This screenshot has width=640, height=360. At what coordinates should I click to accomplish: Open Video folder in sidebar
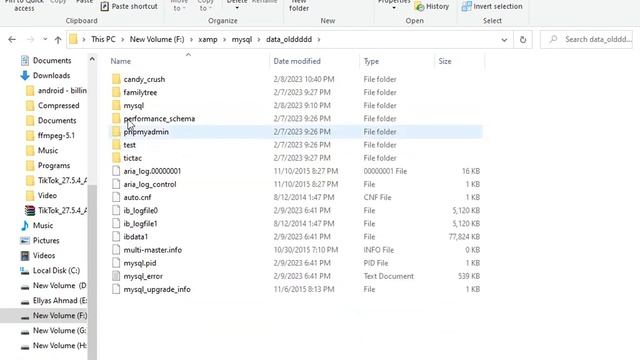point(47,196)
